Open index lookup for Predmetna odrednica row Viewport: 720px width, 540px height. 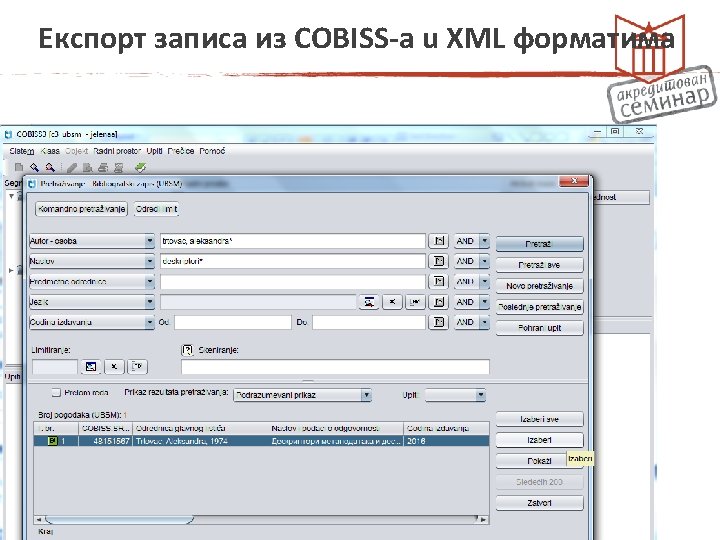(x=439, y=281)
